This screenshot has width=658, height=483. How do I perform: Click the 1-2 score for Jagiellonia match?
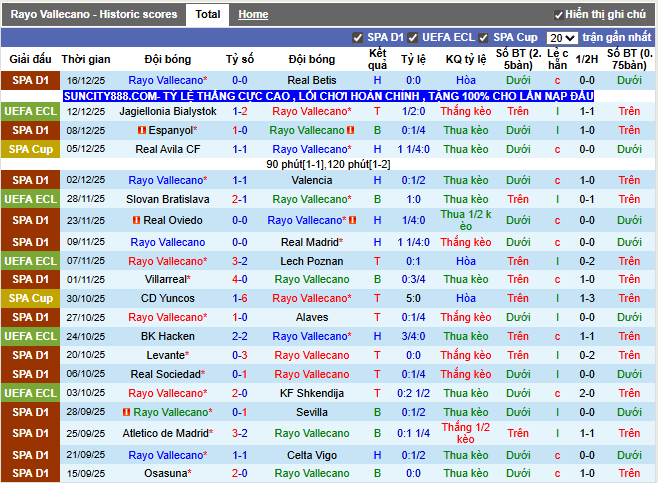pyautogui.click(x=240, y=111)
